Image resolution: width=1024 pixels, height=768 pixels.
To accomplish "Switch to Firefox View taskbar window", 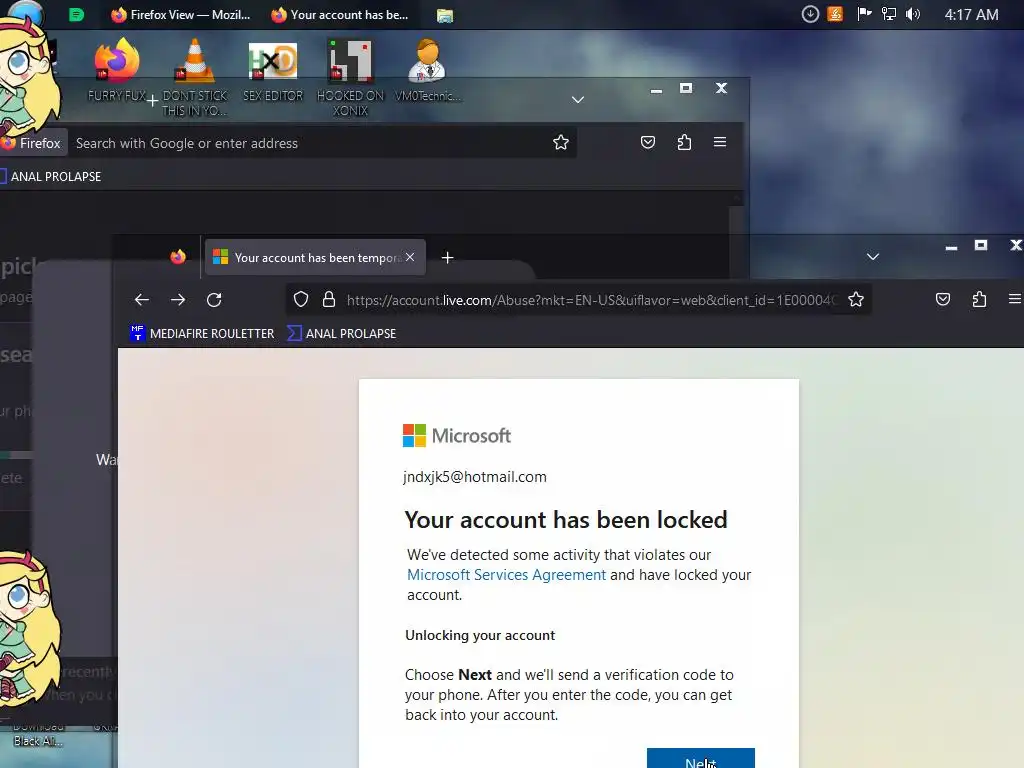I will click(x=181, y=14).
